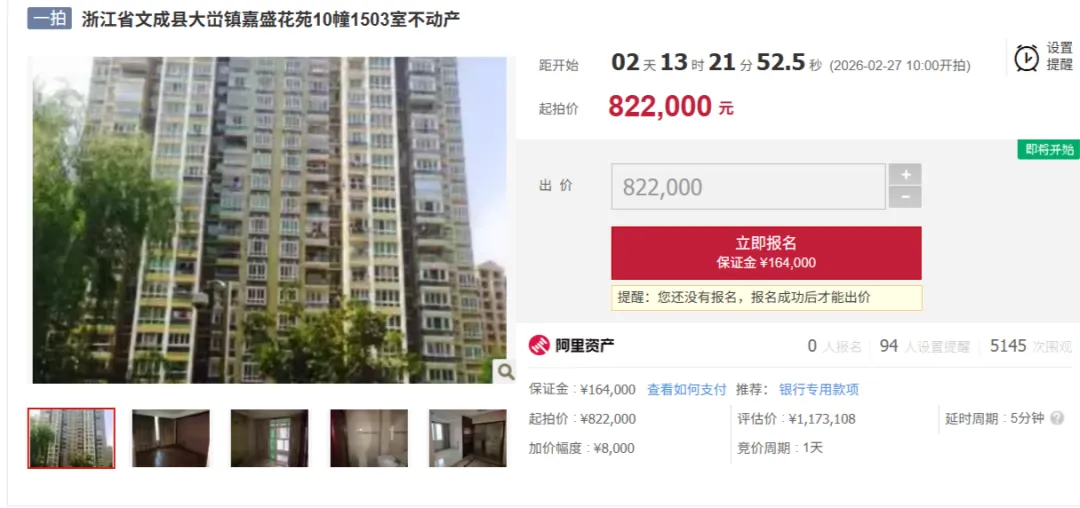This screenshot has height=508, width=1080.
Task: Open the 查看如何支付 link
Action: click(x=687, y=390)
